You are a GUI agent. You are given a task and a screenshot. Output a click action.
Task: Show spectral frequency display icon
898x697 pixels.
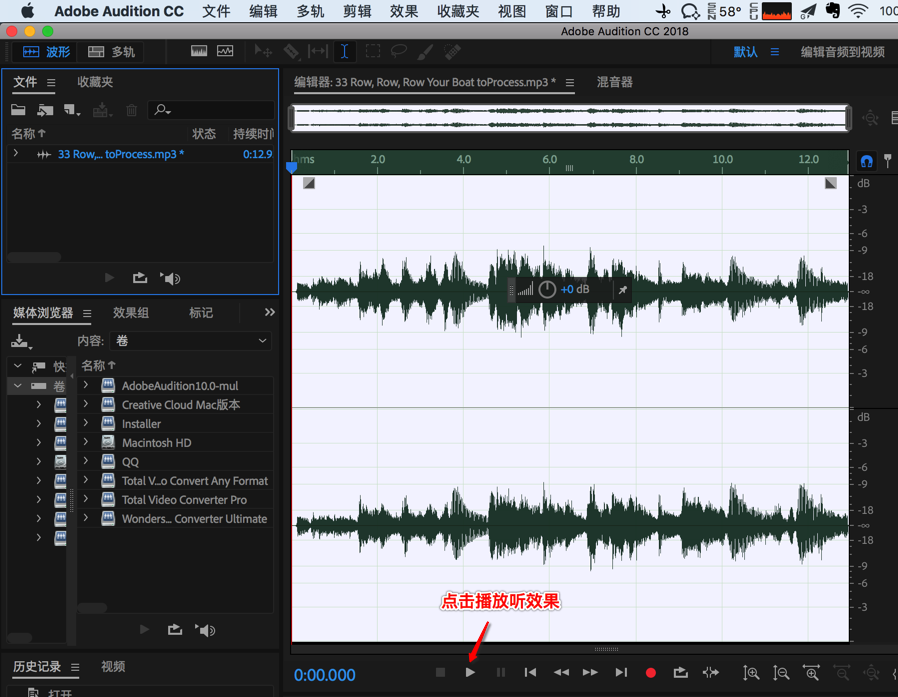coord(199,52)
